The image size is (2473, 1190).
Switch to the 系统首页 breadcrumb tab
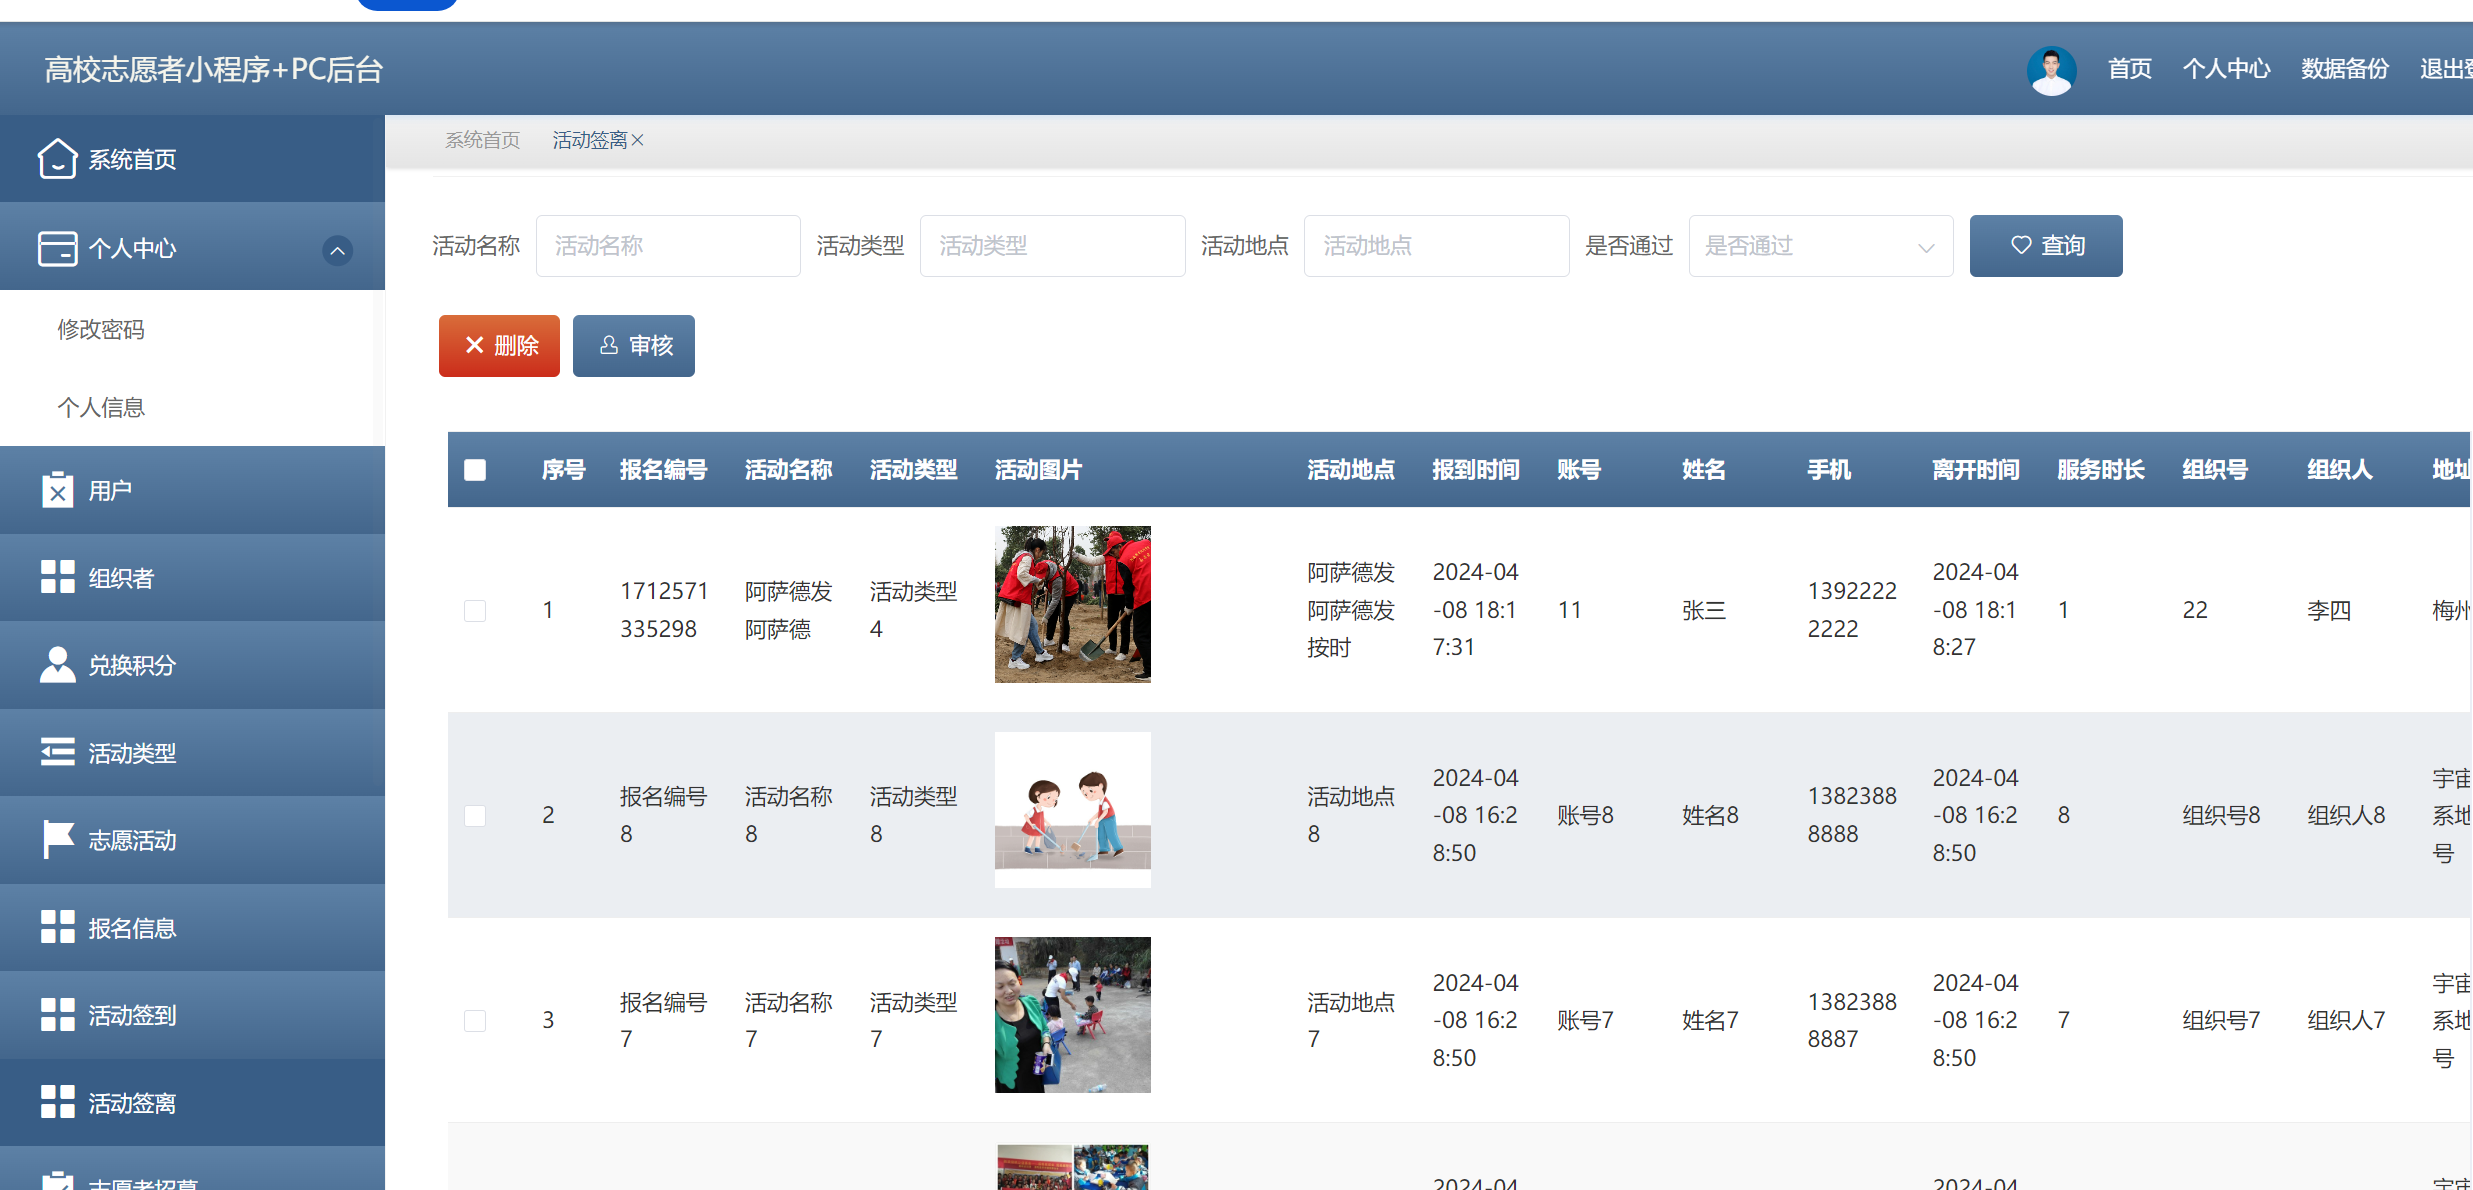483,140
